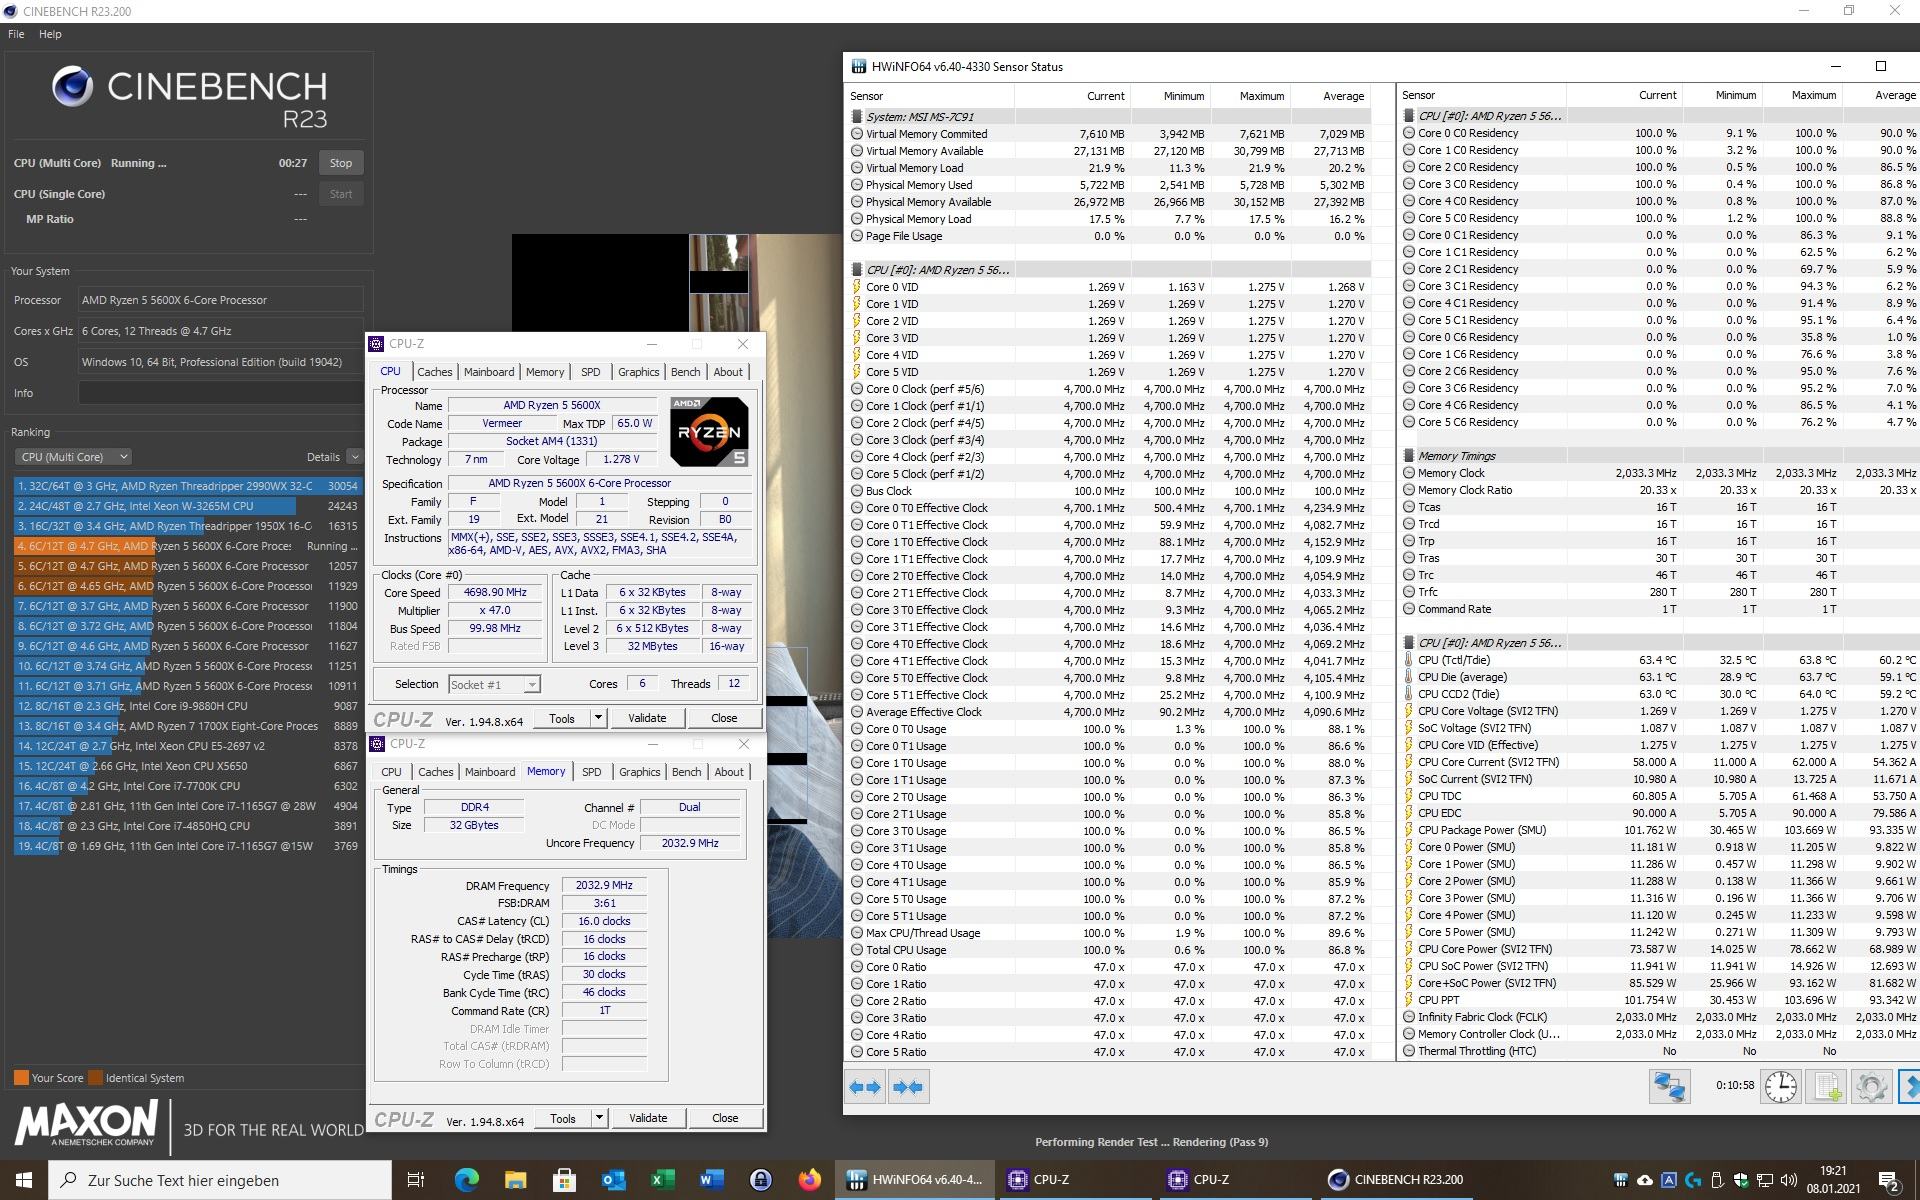Click Validate in upper CPU-Z window

pyautogui.click(x=647, y=718)
